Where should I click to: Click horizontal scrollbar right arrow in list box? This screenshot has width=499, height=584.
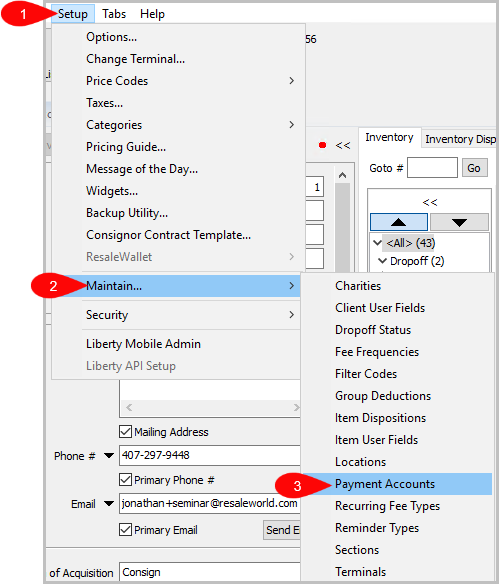[296, 407]
